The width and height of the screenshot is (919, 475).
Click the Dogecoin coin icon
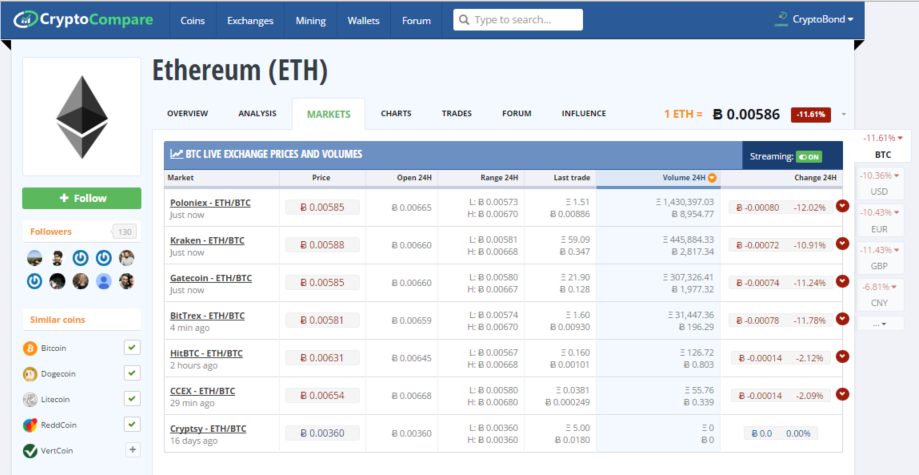tap(30, 374)
